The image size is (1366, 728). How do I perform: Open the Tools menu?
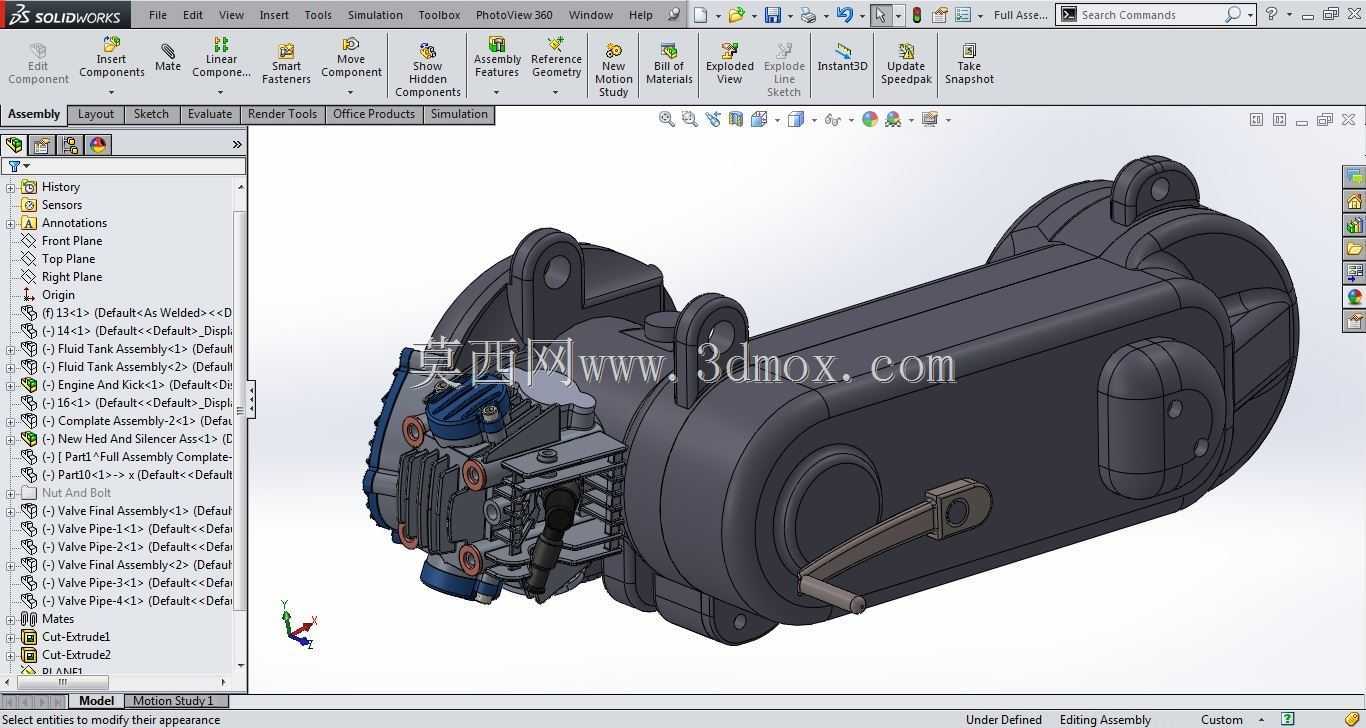[318, 15]
